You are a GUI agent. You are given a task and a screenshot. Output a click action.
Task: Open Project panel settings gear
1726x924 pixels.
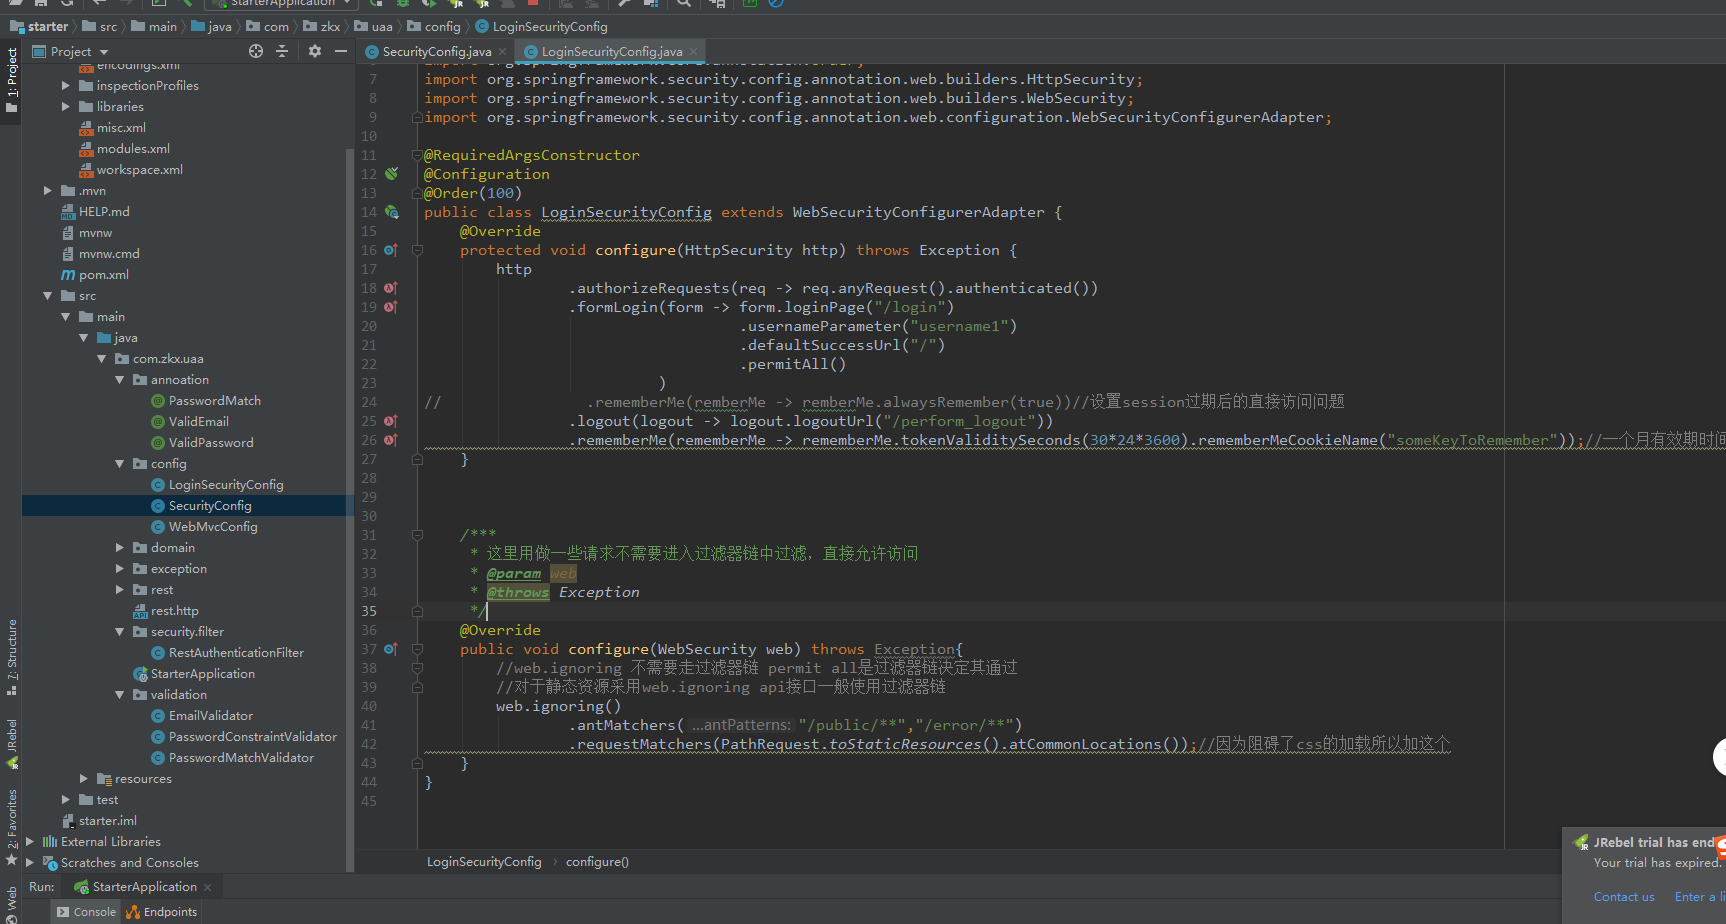click(x=315, y=51)
